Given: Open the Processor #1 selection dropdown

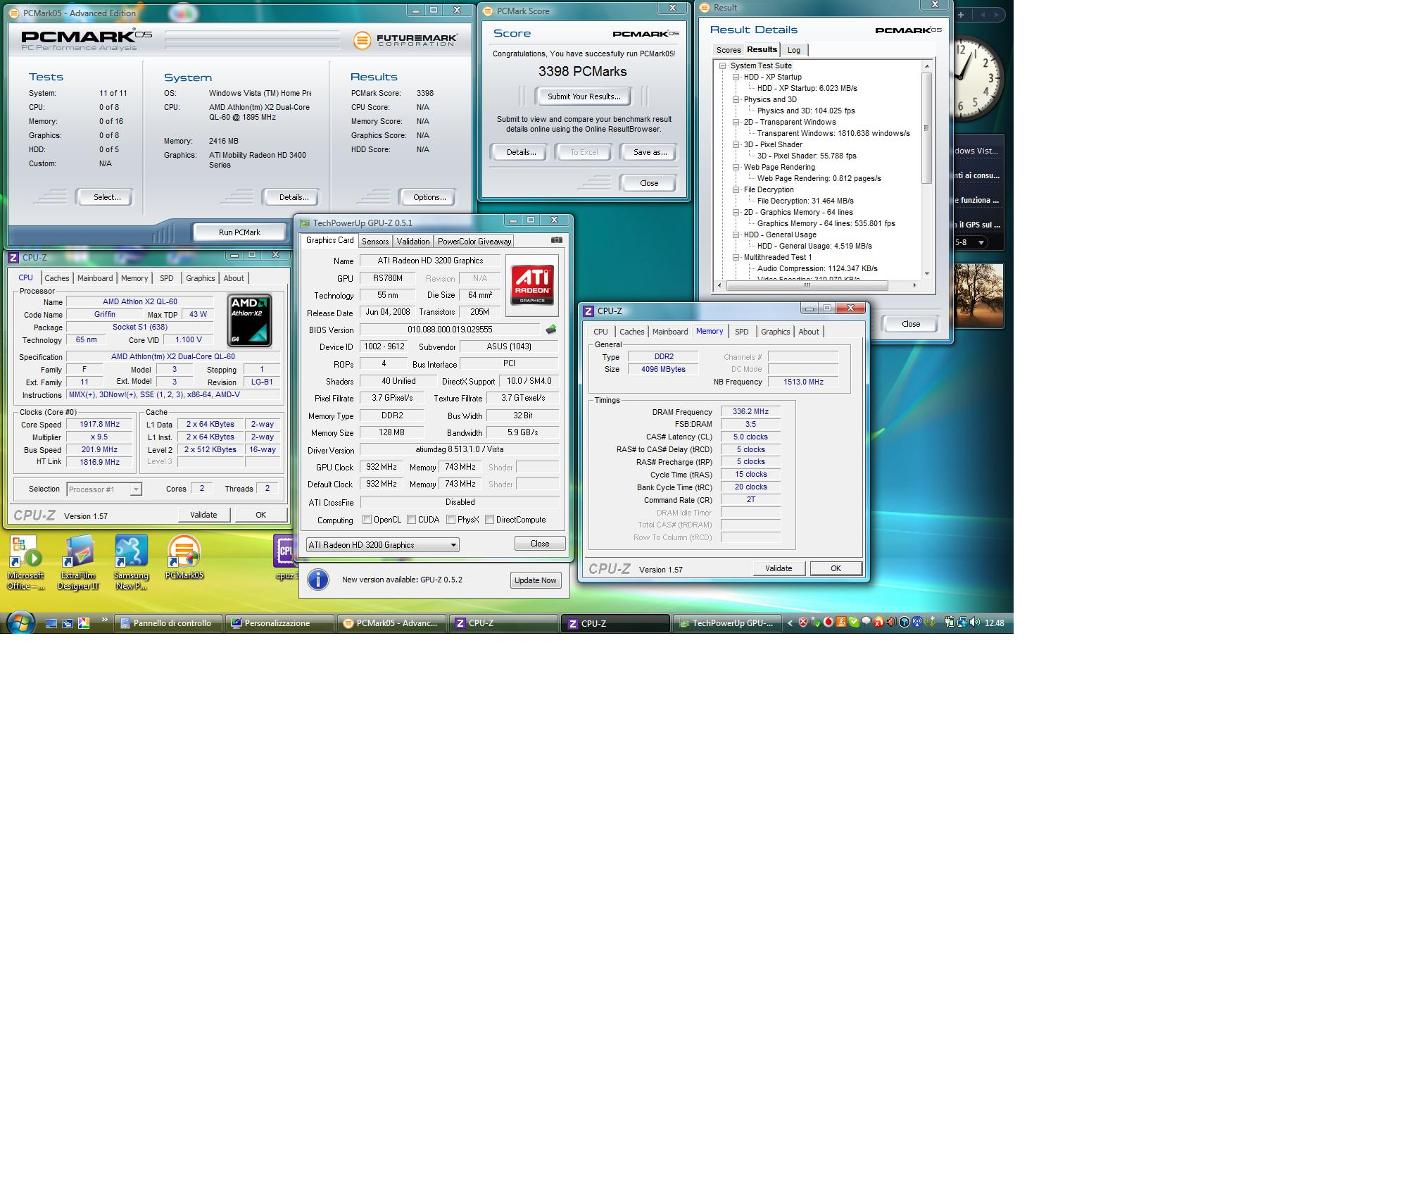Looking at the screenshot, I should click(104, 489).
